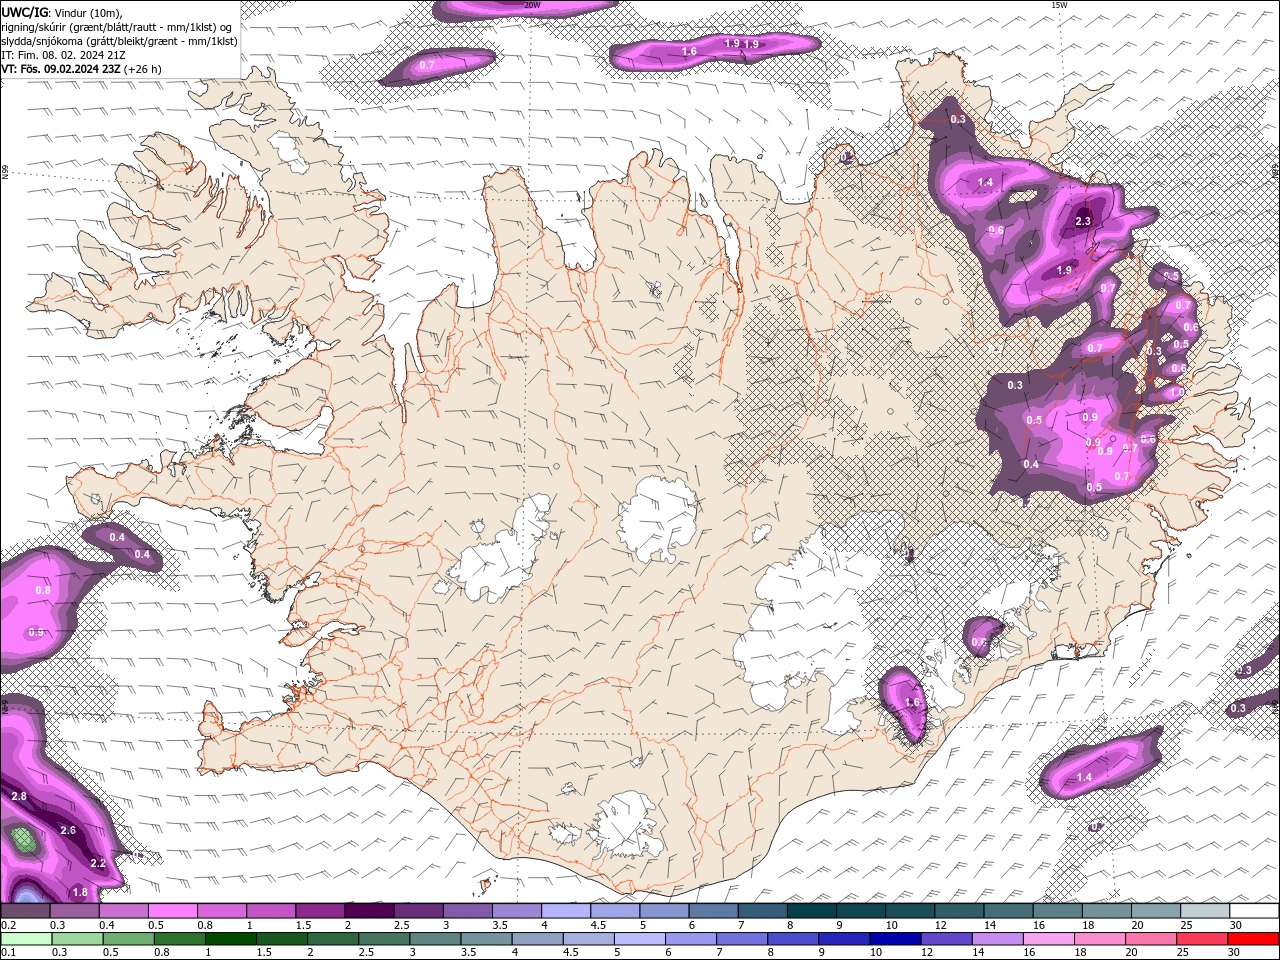Click the 'rigning/skúrir (grænt/blátt/rautt' legend line
Viewport: 1280px width, 960px height.
pyautogui.click(x=117, y=27)
